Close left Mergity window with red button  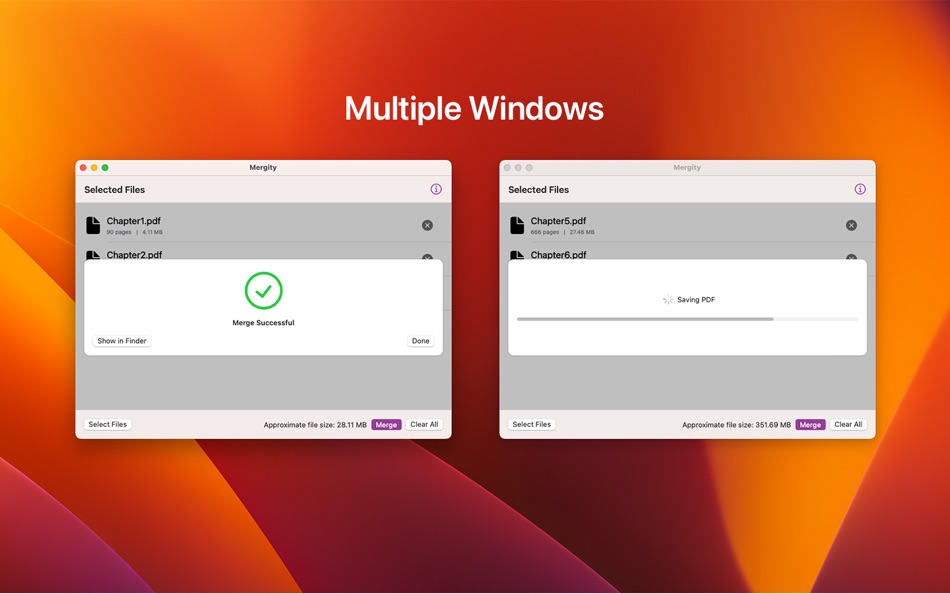click(83, 168)
